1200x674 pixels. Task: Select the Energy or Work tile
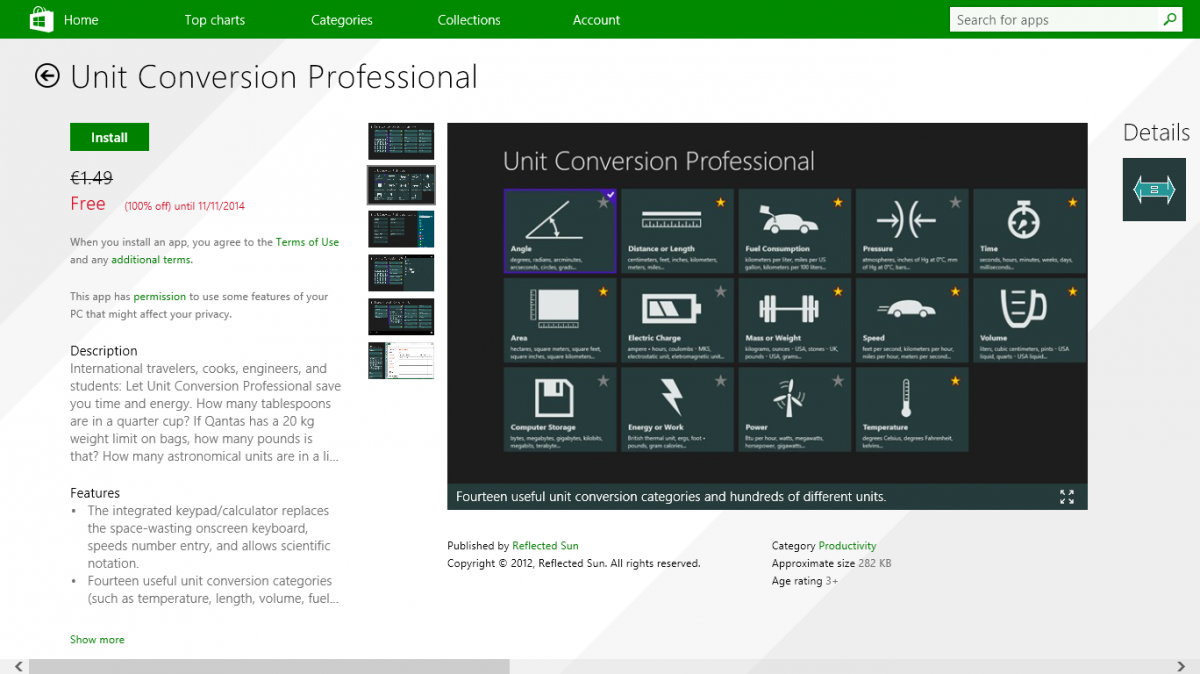pos(677,410)
